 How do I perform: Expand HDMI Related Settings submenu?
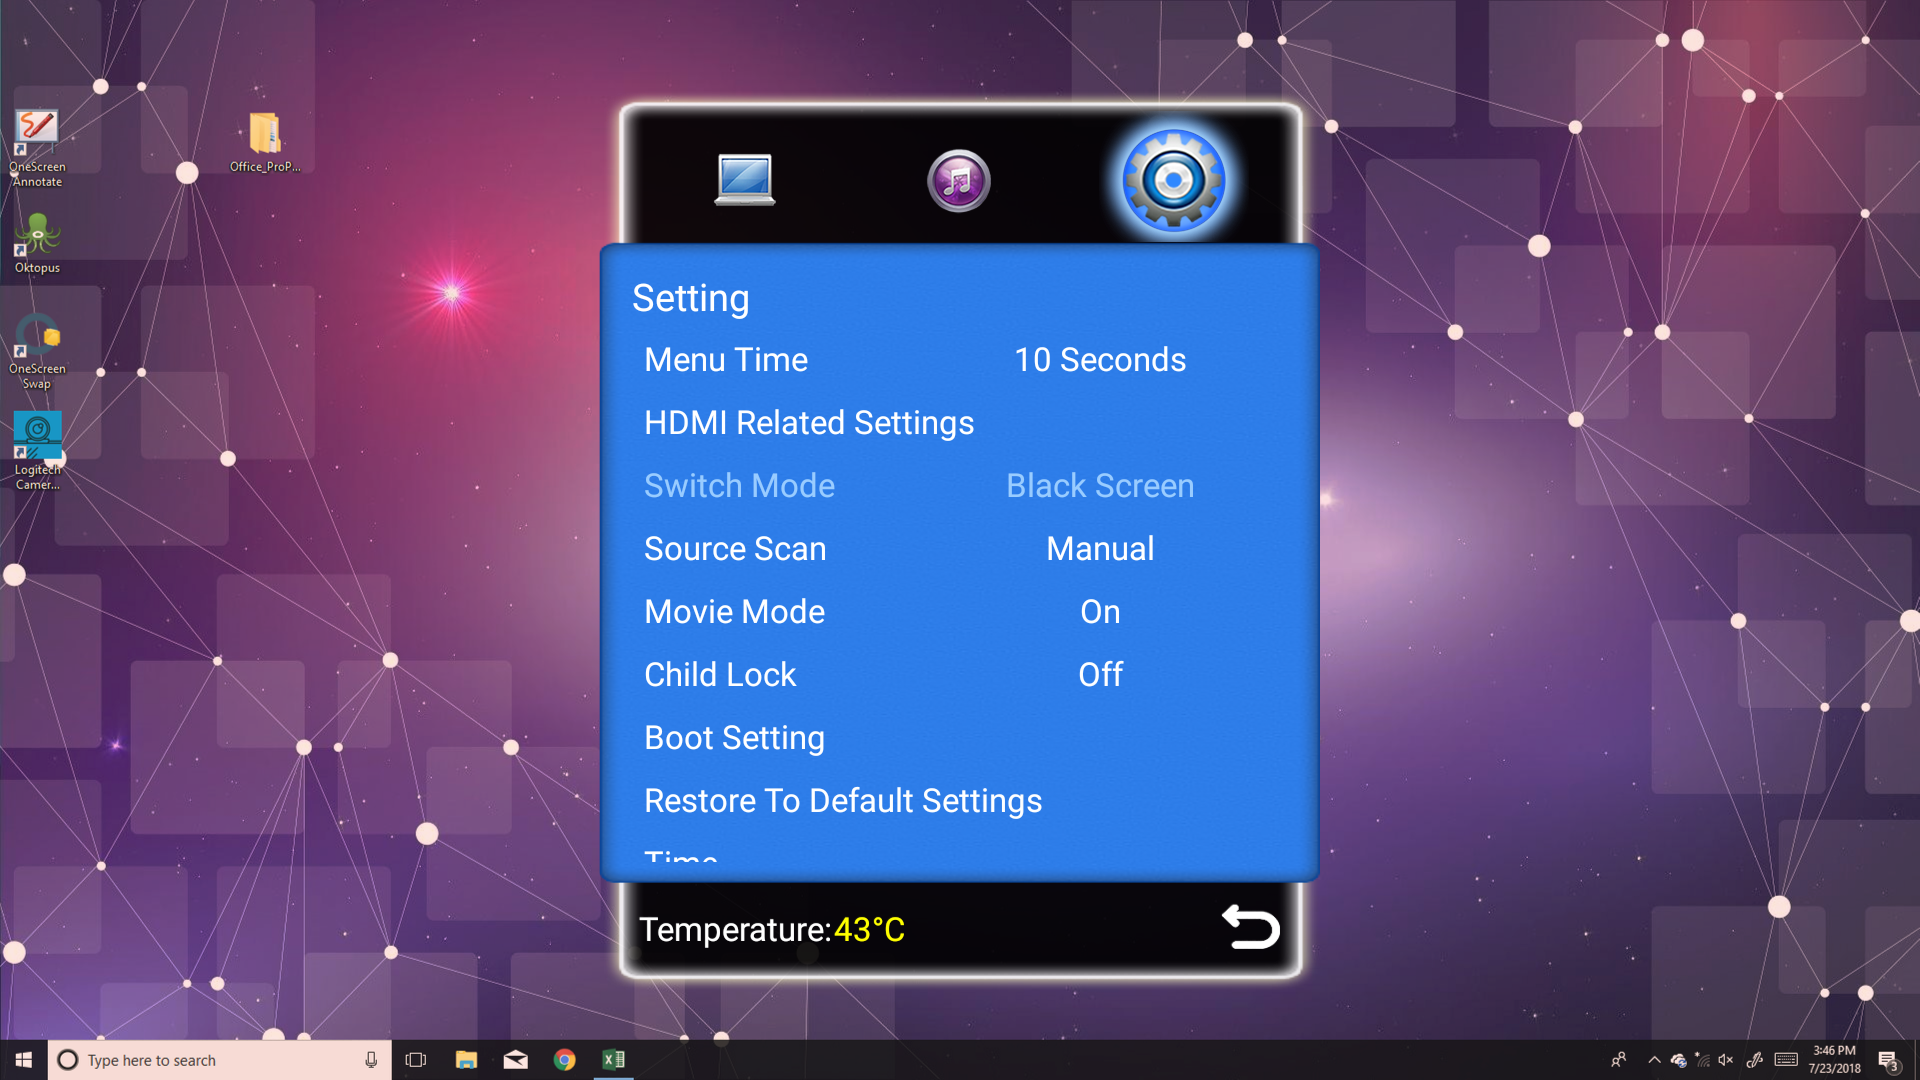(x=808, y=423)
